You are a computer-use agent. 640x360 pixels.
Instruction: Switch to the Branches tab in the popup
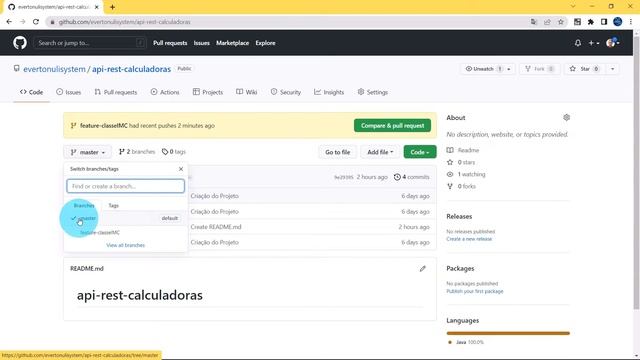coord(84,205)
